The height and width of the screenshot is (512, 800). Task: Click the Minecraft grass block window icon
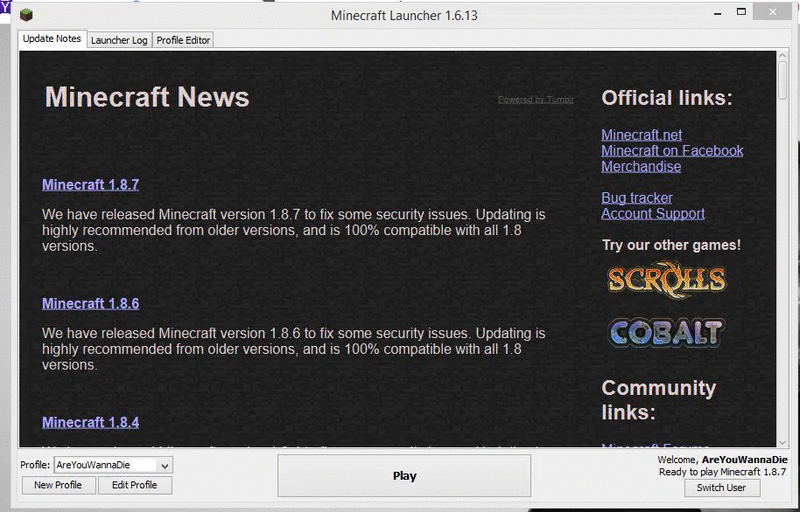(x=26, y=15)
